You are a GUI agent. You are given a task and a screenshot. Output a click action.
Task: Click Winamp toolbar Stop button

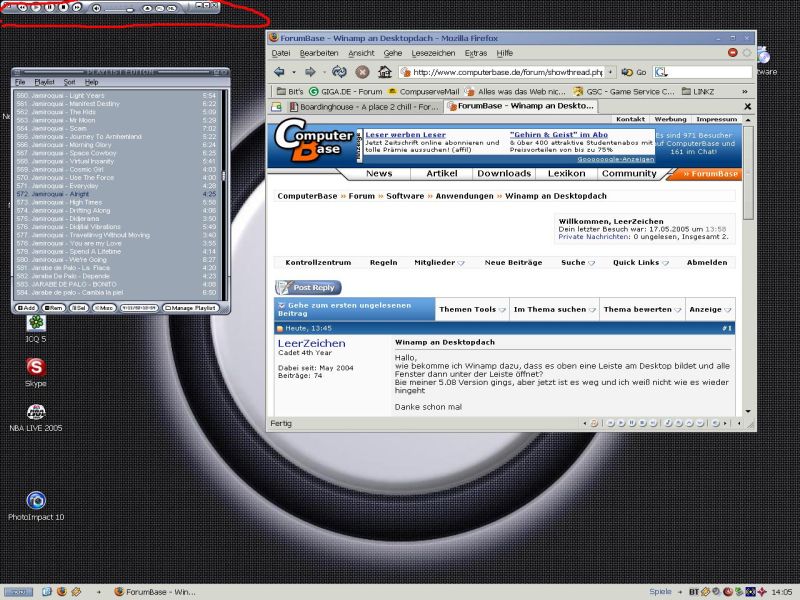point(63,7)
